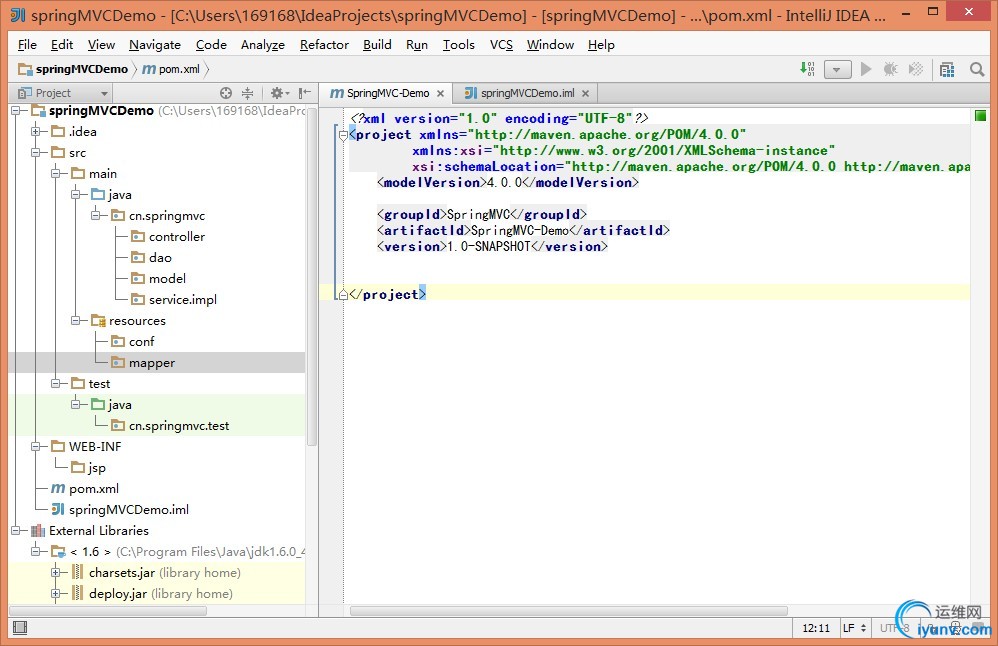
Task: Click the groupId line in the editor
Action: (x=482, y=214)
